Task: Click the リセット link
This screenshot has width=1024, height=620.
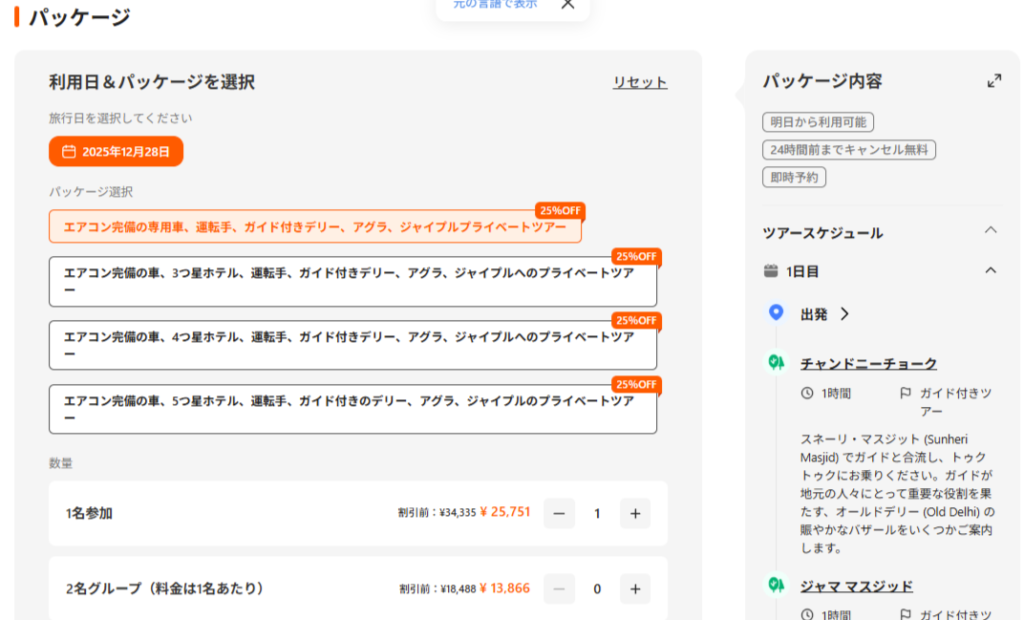Action: click(640, 82)
